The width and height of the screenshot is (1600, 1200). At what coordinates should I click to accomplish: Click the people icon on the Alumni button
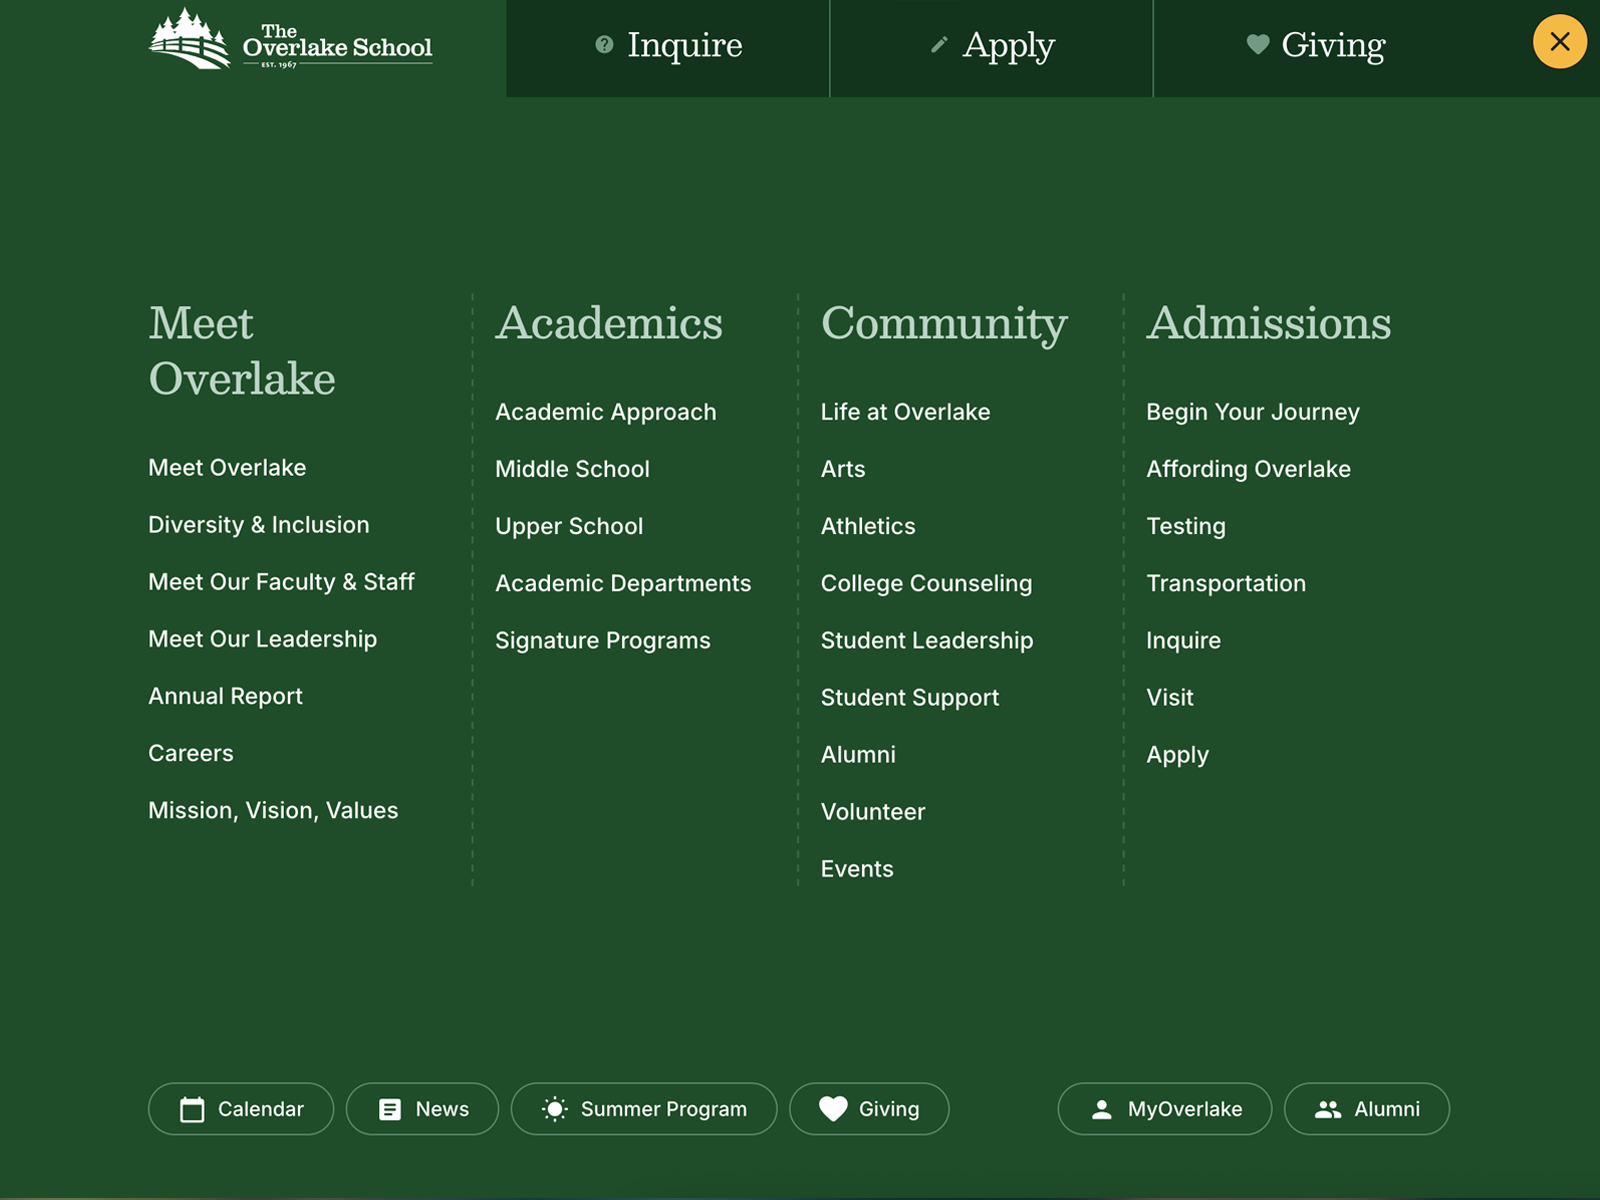(x=1327, y=1108)
